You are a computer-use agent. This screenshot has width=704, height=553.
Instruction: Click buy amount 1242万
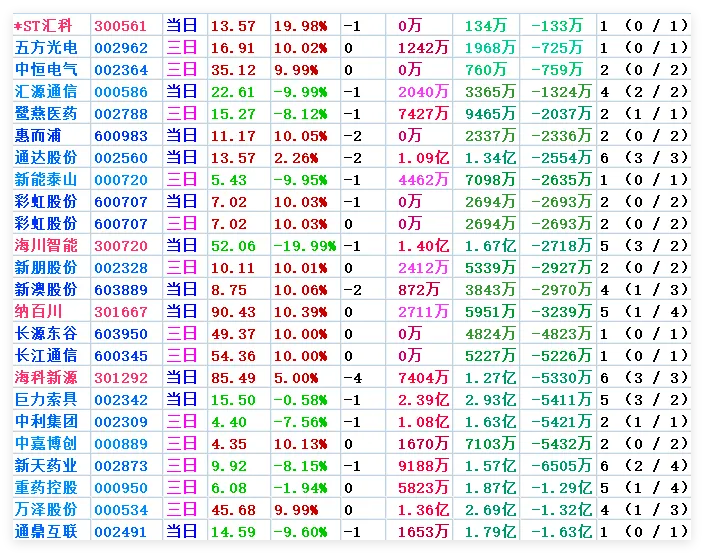[x=423, y=48]
